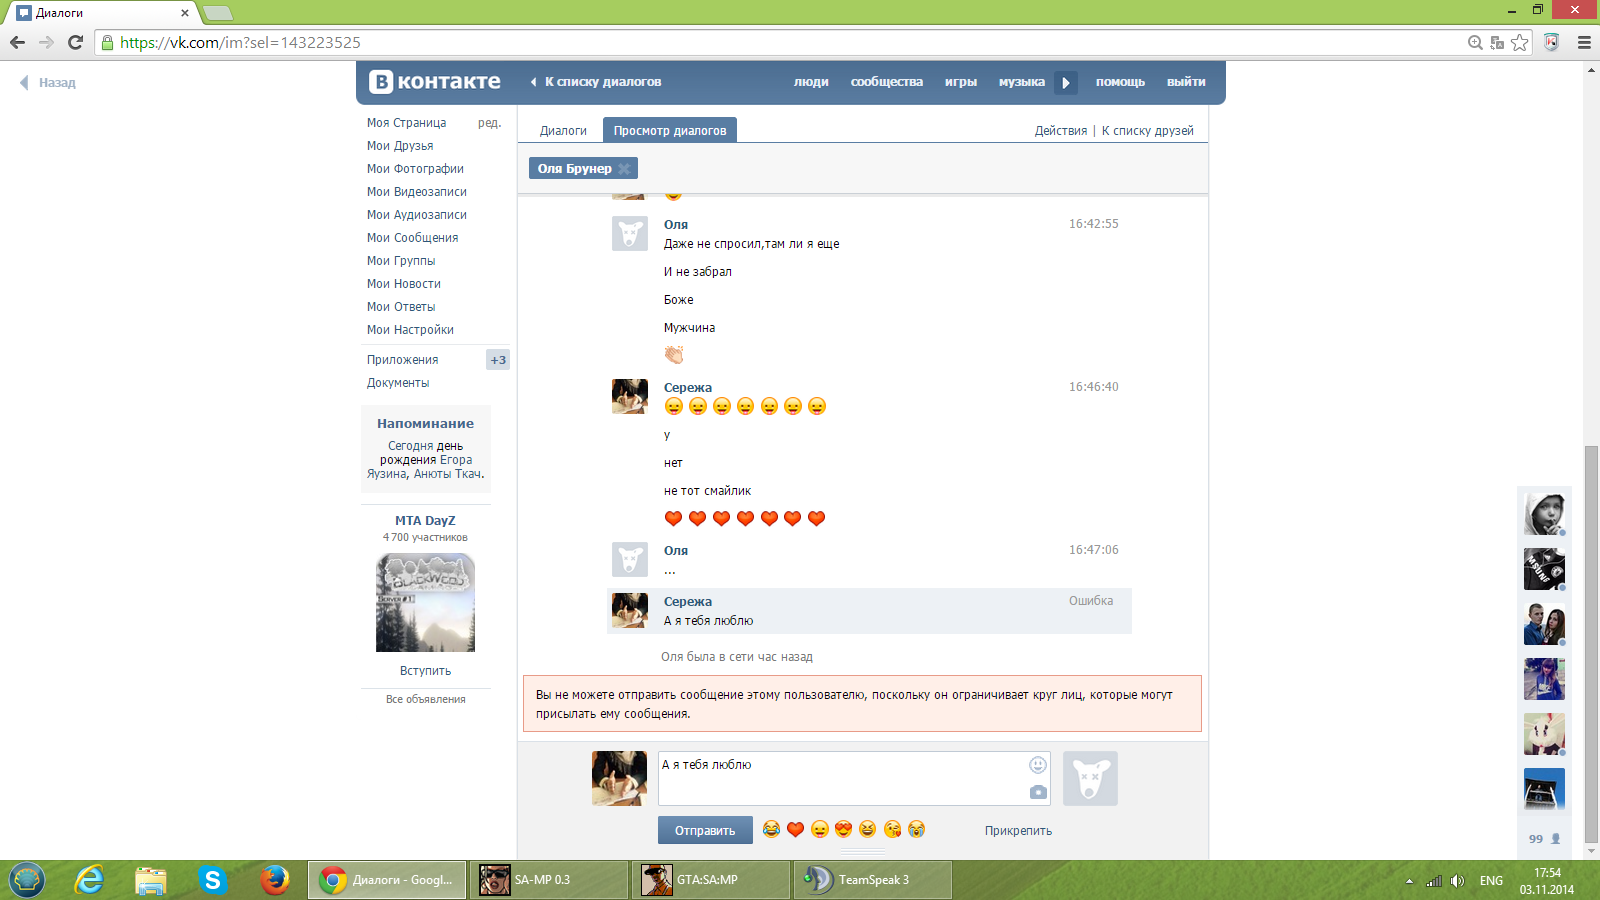This screenshot has width=1600, height=900.
Task: Click Отправить send button
Action: click(x=705, y=830)
